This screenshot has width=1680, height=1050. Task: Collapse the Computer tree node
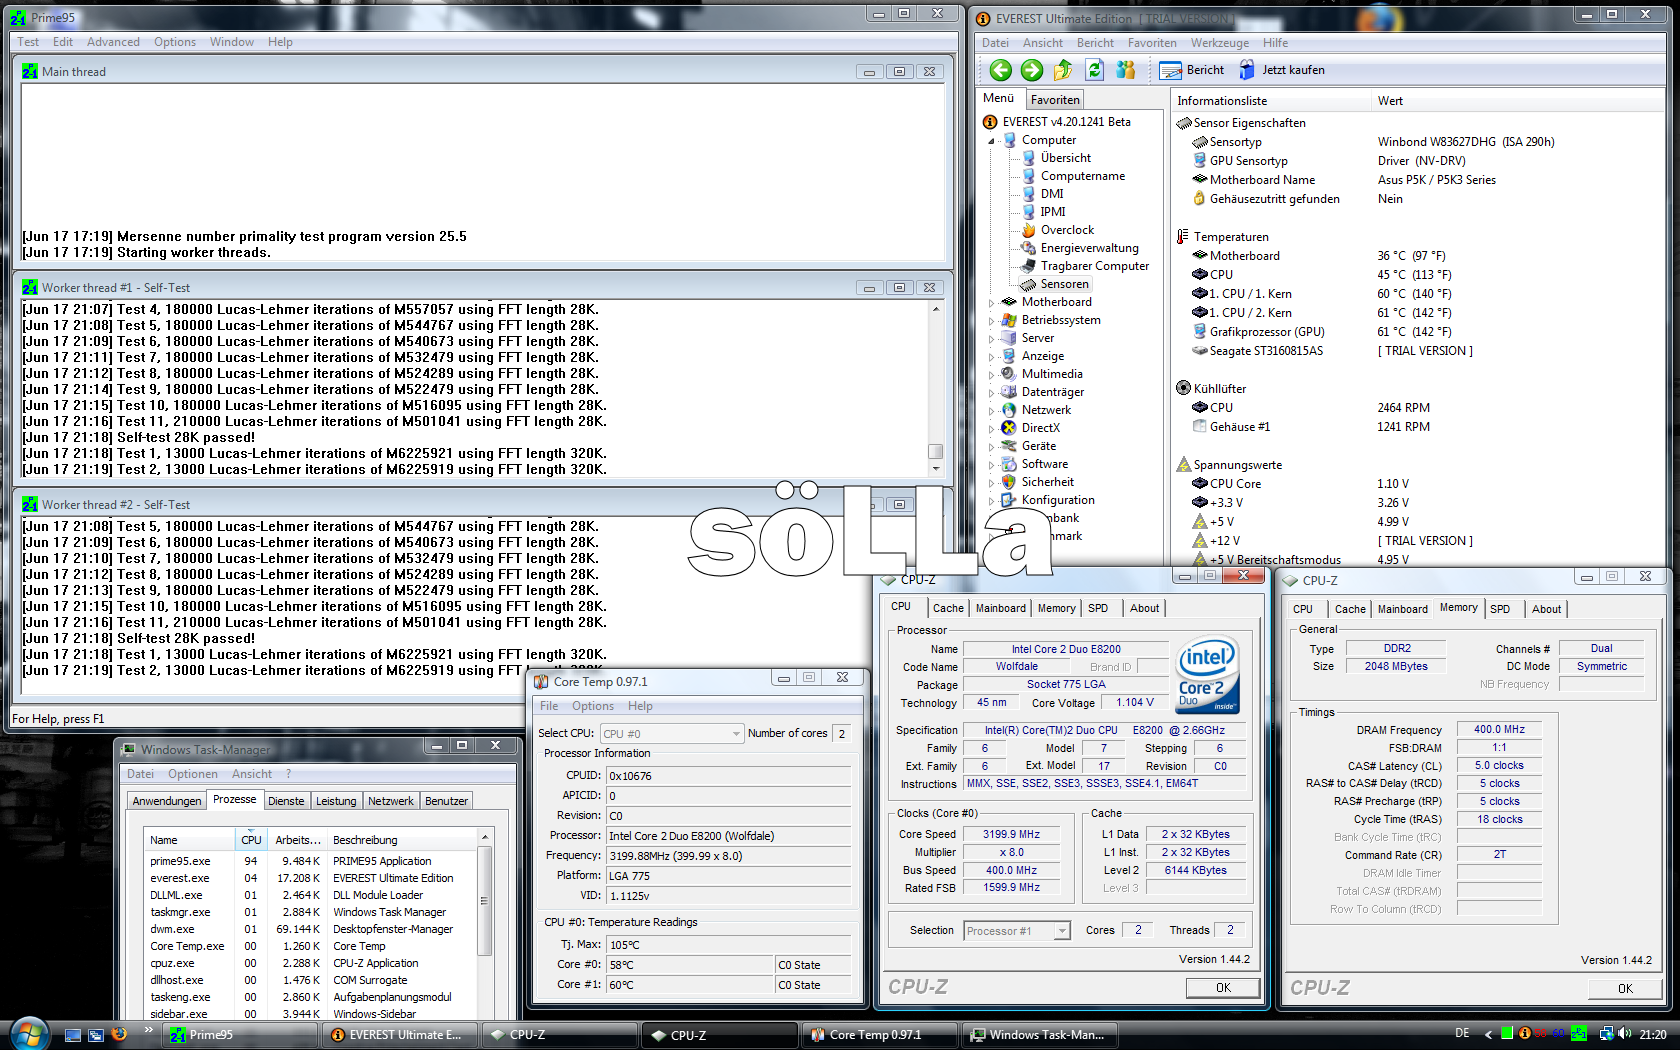[x=992, y=141]
